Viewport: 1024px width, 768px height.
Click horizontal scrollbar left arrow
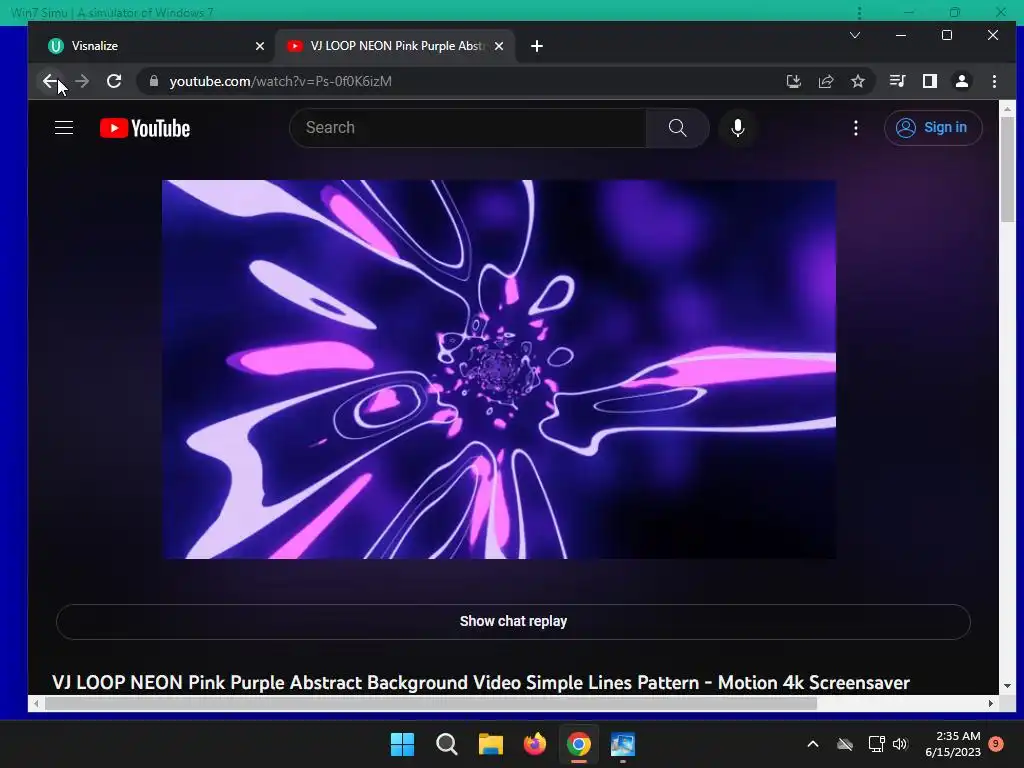click(36, 703)
